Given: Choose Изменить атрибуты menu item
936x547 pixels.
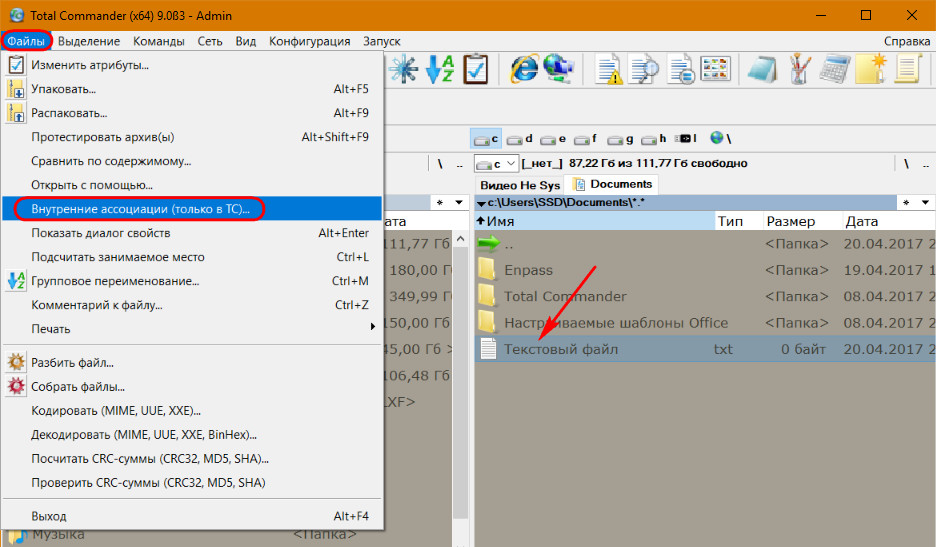Looking at the screenshot, I should point(192,65).
